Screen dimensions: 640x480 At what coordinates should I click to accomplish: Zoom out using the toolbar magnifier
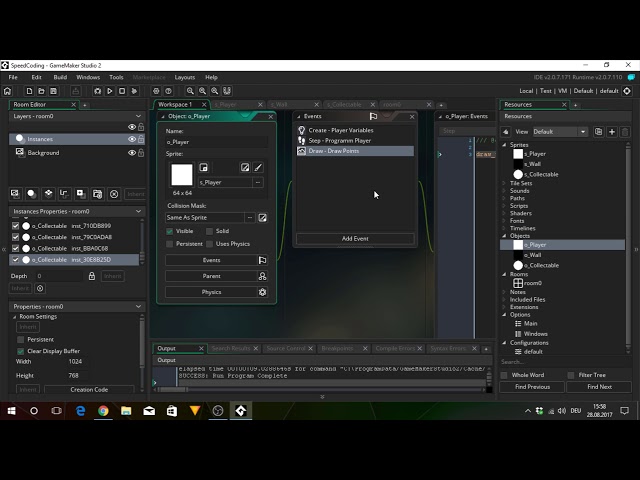coord(190,91)
